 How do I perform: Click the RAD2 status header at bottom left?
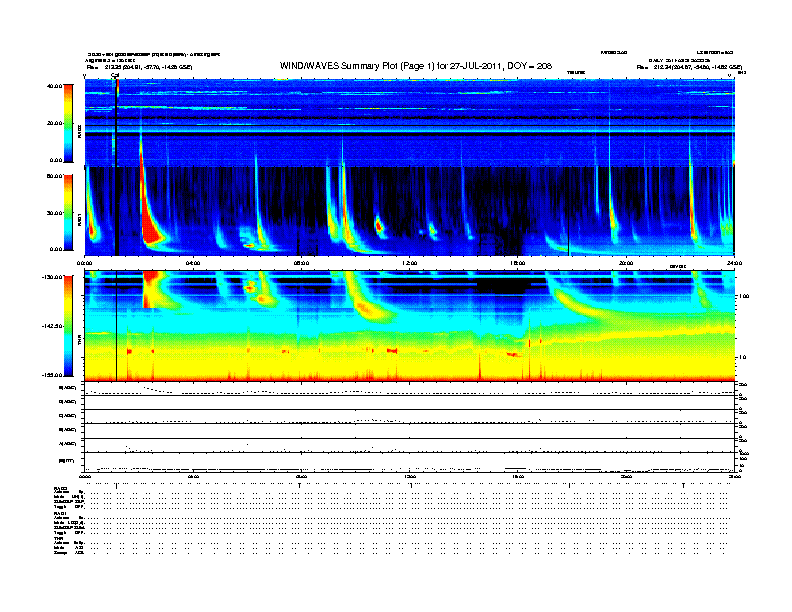[x=60, y=488]
